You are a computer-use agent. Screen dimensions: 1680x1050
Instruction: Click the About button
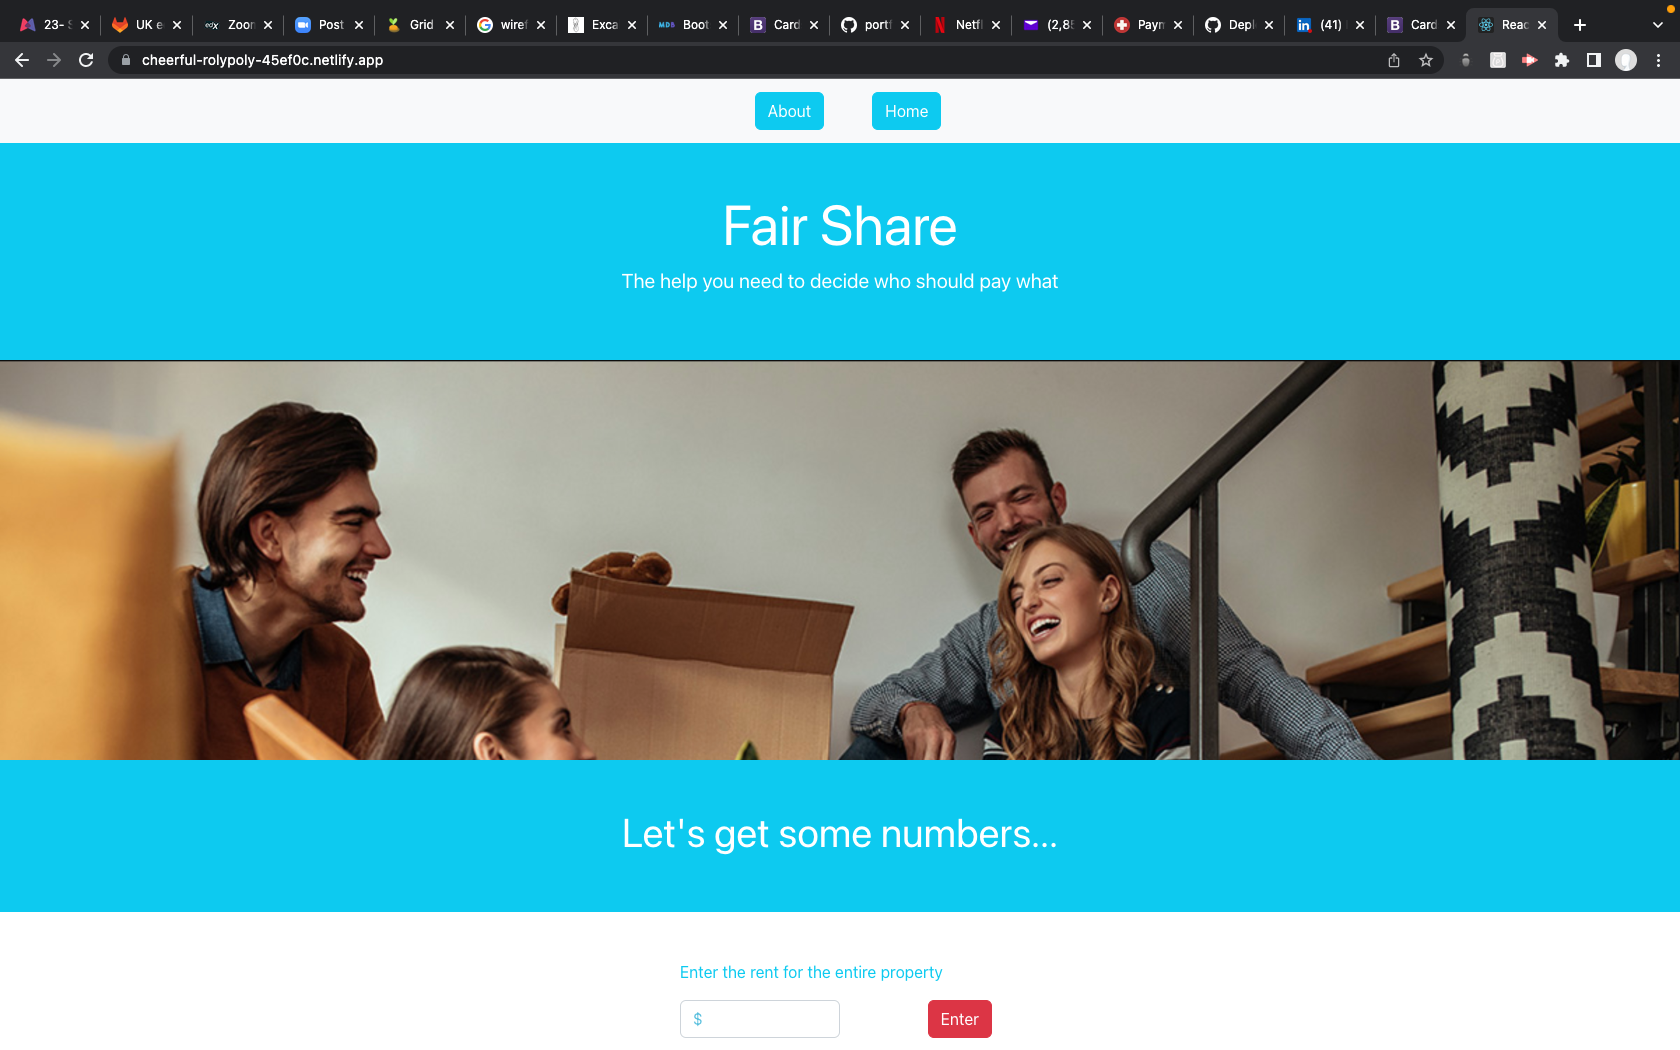(789, 111)
